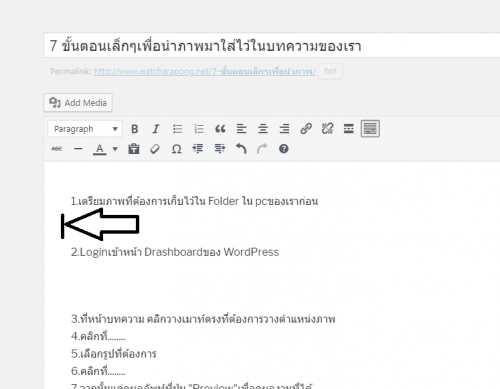Align text left
The image size is (500, 389).
(241, 129)
